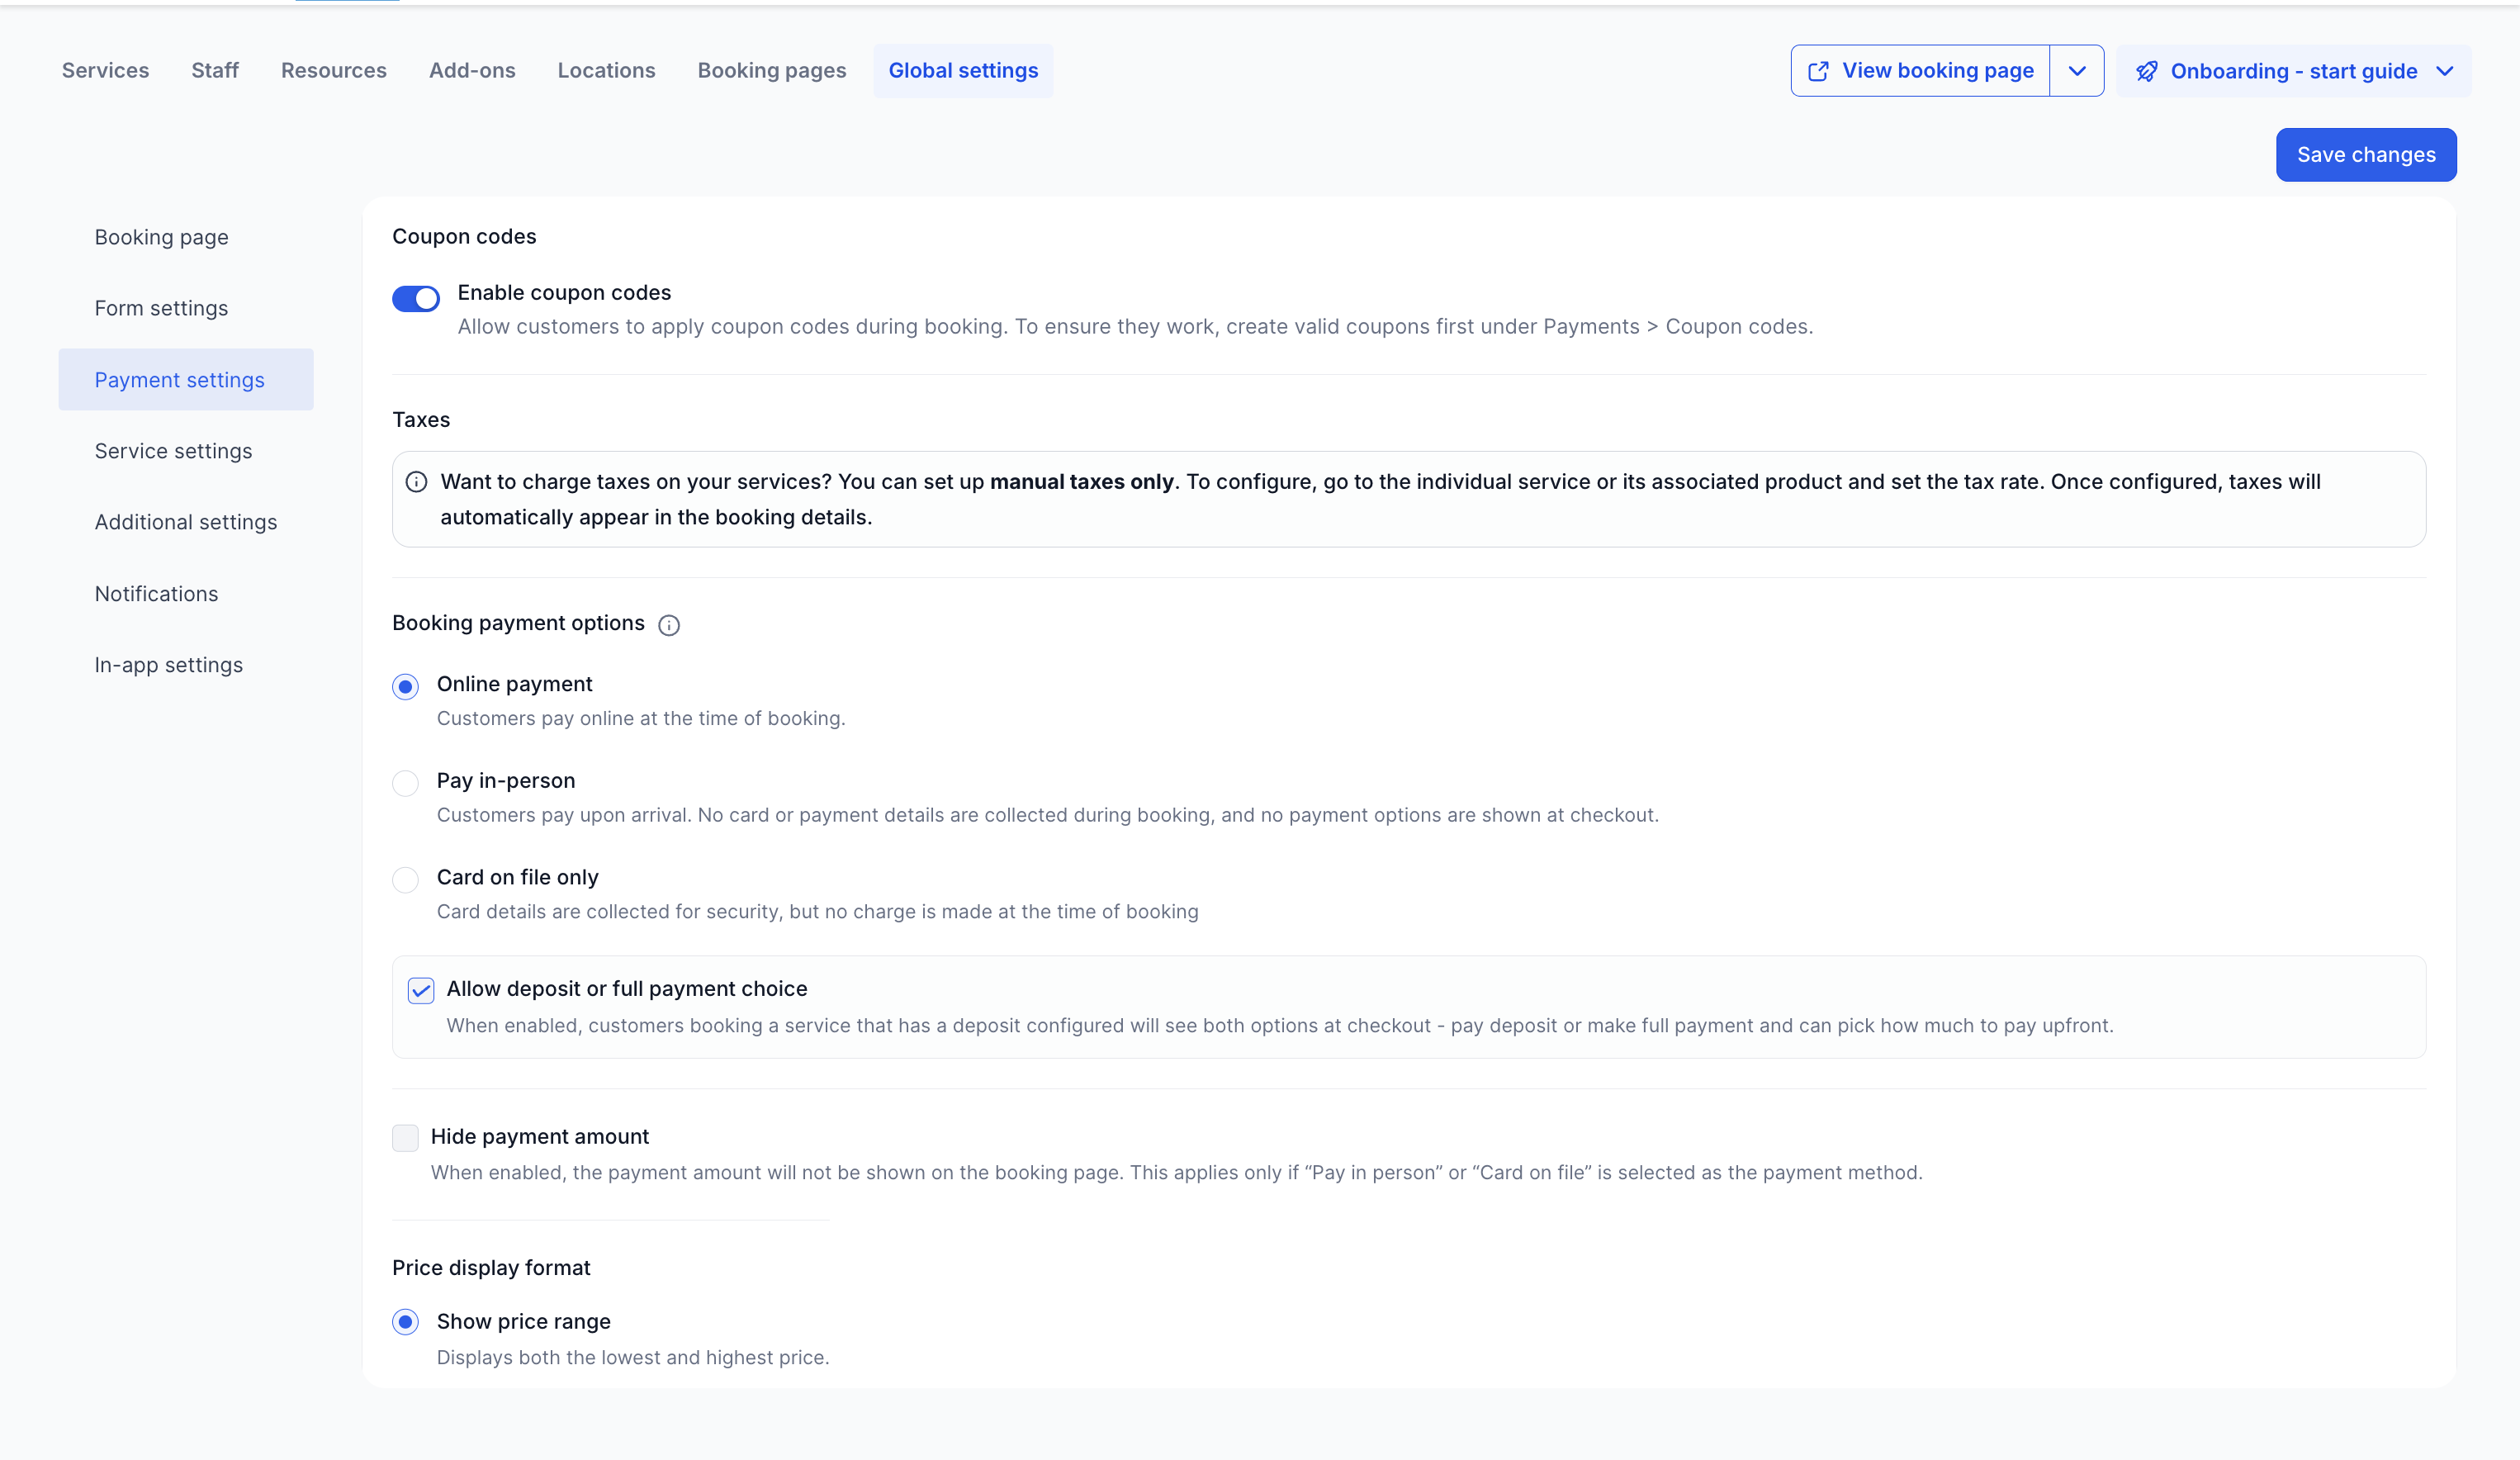Expand the Onboarding start guide chevron
The height and width of the screenshot is (1460, 2520).
tap(2445, 71)
